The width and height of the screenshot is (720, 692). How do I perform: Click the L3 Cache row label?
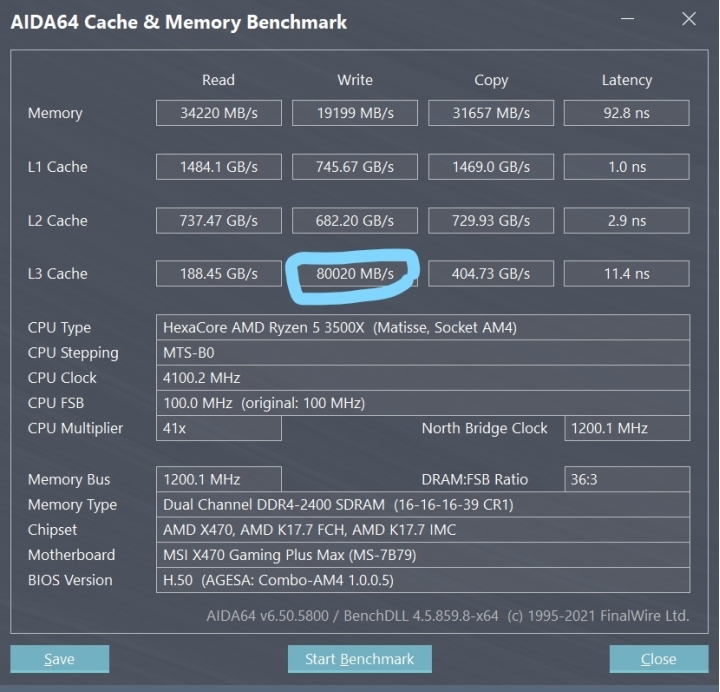(57, 274)
